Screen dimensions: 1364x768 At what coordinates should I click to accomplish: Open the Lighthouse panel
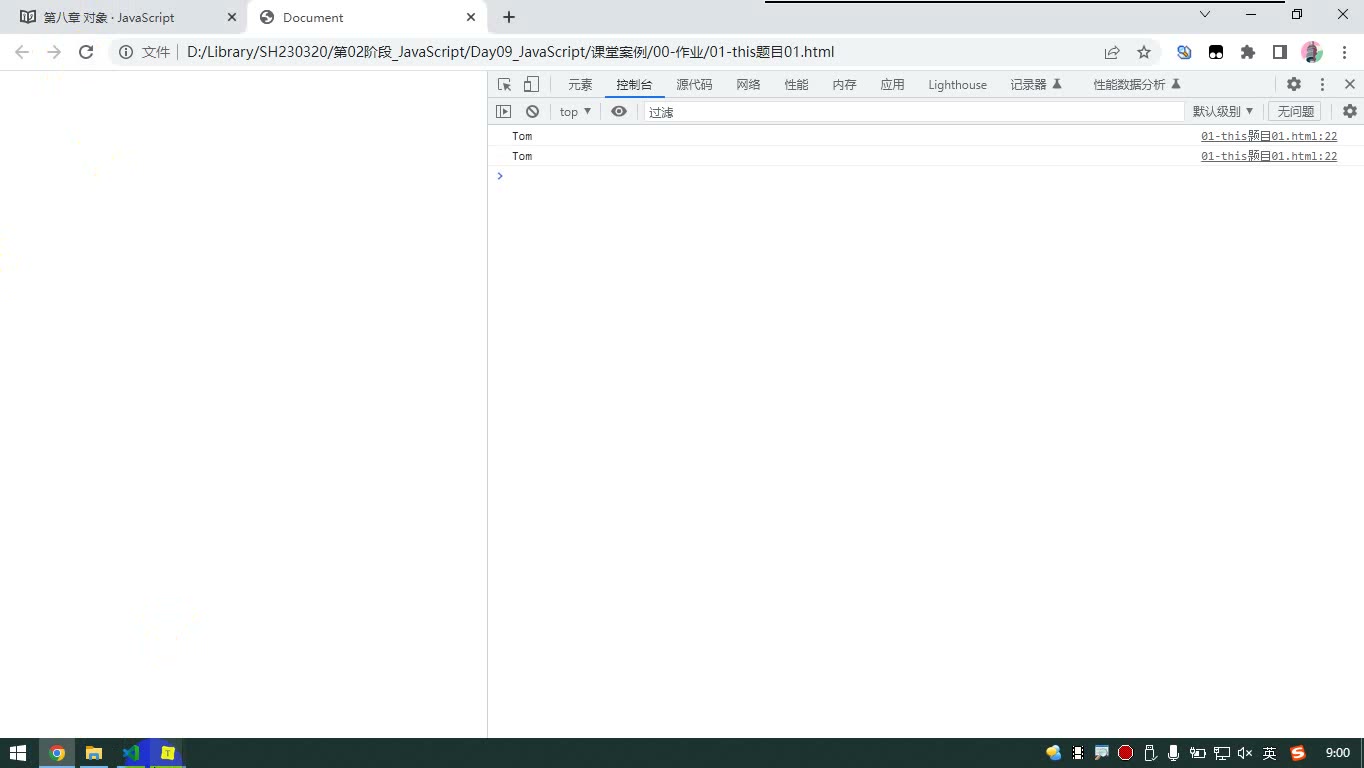[957, 85]
